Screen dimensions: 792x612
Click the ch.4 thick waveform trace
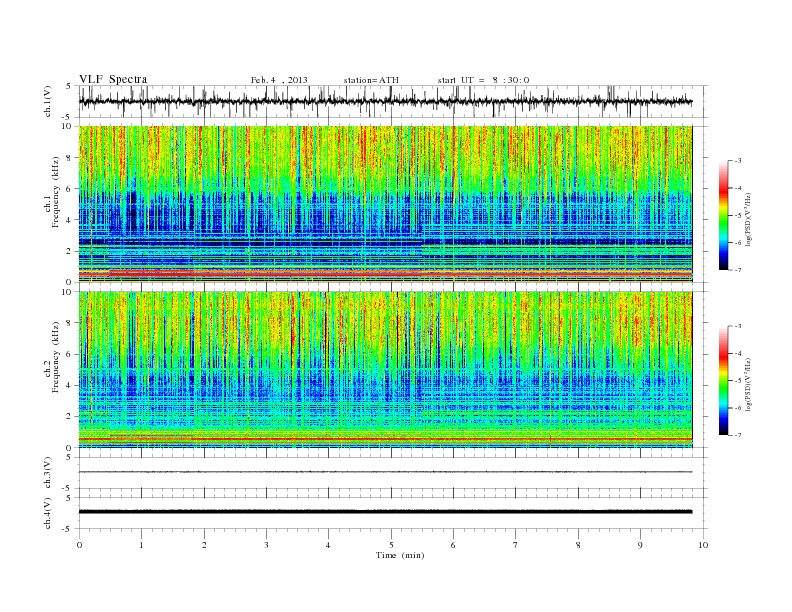click(x=385, y=512)
